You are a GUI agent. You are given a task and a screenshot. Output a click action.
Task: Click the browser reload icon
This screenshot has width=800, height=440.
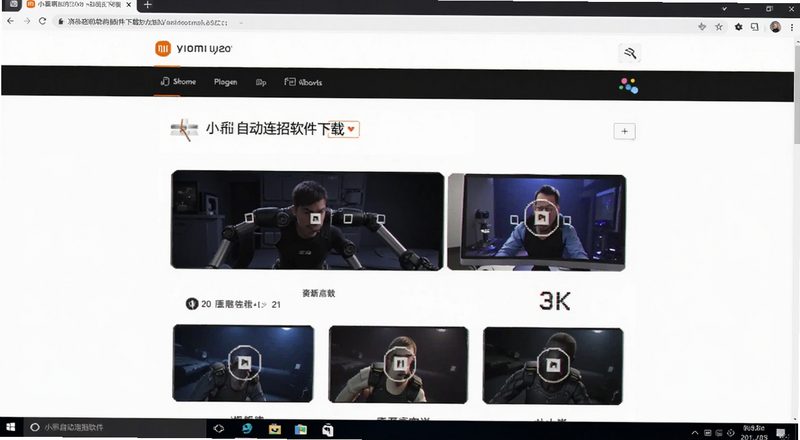(42, 21)
